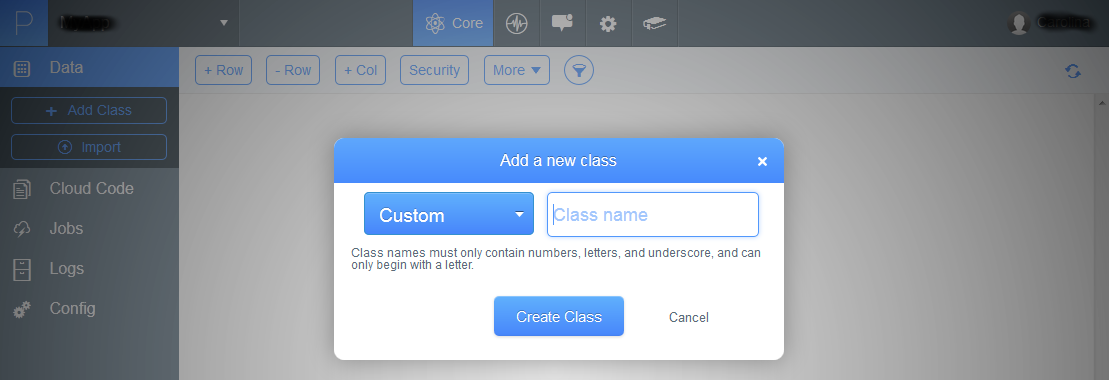
Task: Click the Create Class button
Action: pyautogui.click(x=559, y=316)
